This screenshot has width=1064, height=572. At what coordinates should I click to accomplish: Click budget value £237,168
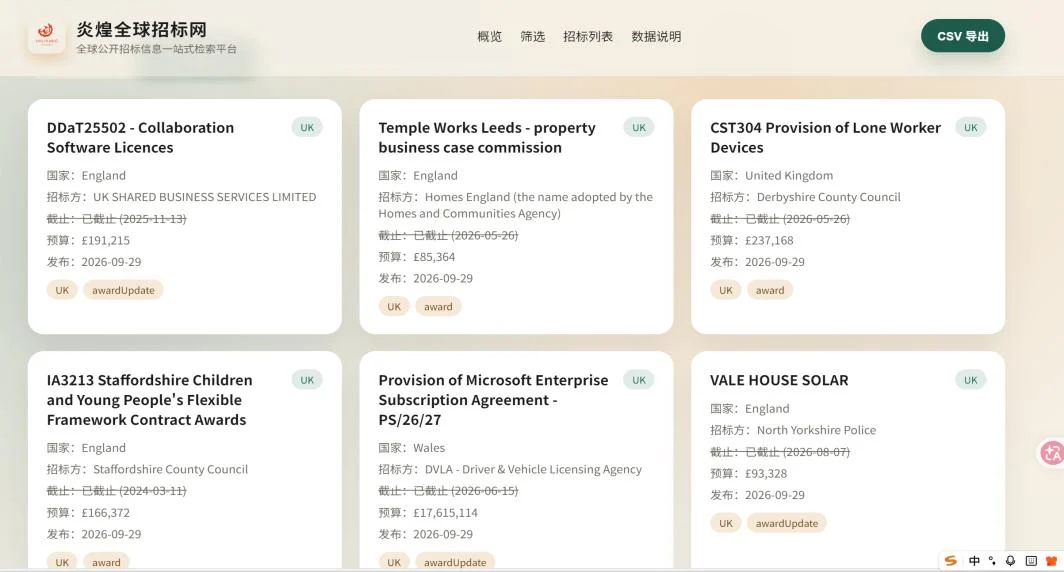pyautogui.click(x=770, y=240)
